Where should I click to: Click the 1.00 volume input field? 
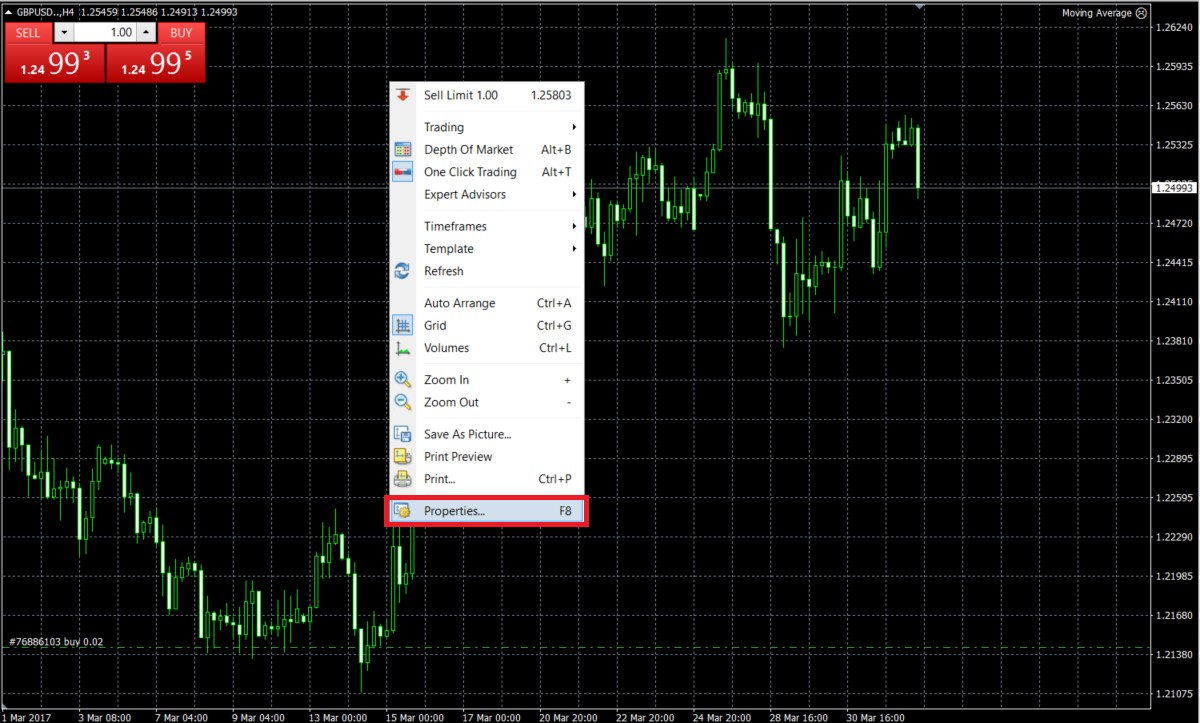(105, 33)
